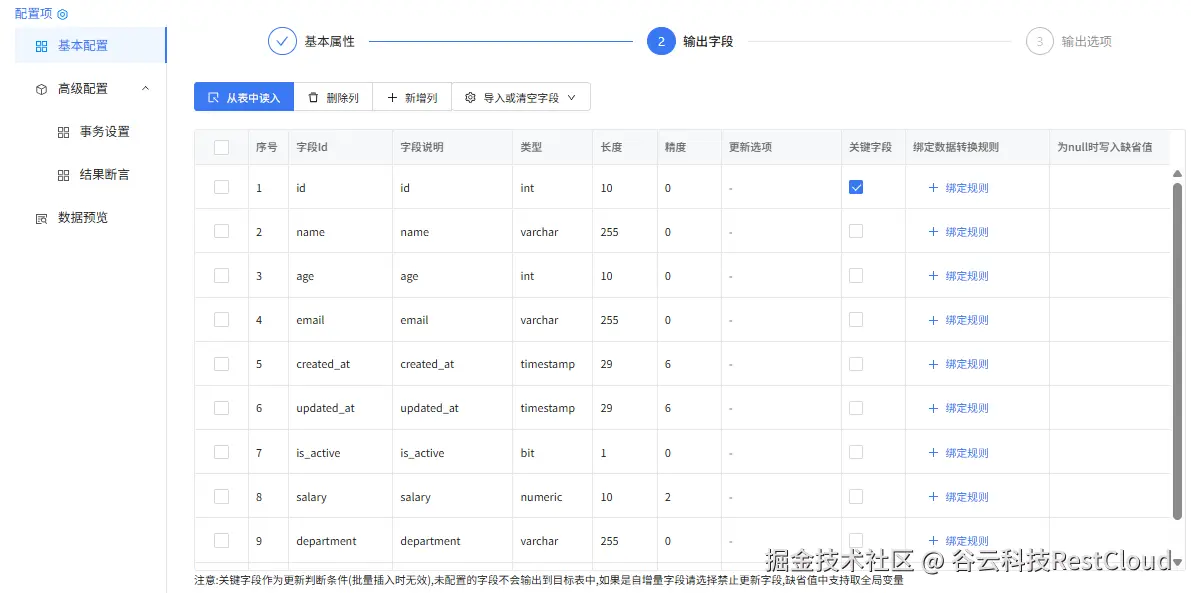Select the row checkbox for is_active

tap(221, 452)
